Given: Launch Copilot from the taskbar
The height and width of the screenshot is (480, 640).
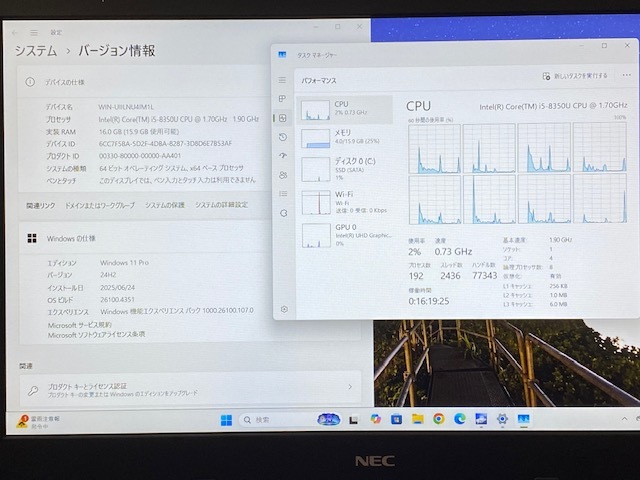Looking at the screenshot, I should click(x=376, y=419).
